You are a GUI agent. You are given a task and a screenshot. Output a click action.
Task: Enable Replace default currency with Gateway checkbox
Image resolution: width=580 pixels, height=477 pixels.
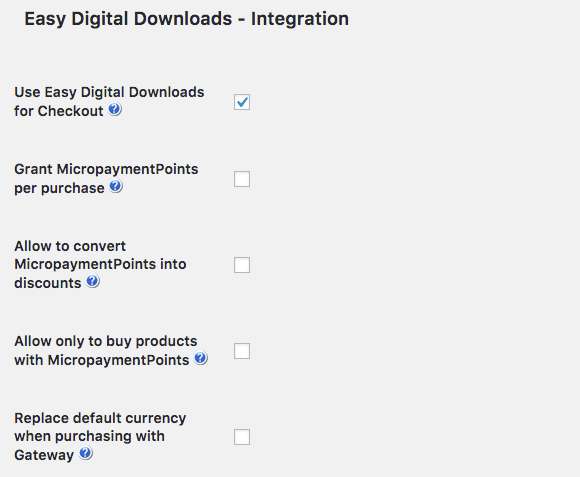tap(242, 437)
